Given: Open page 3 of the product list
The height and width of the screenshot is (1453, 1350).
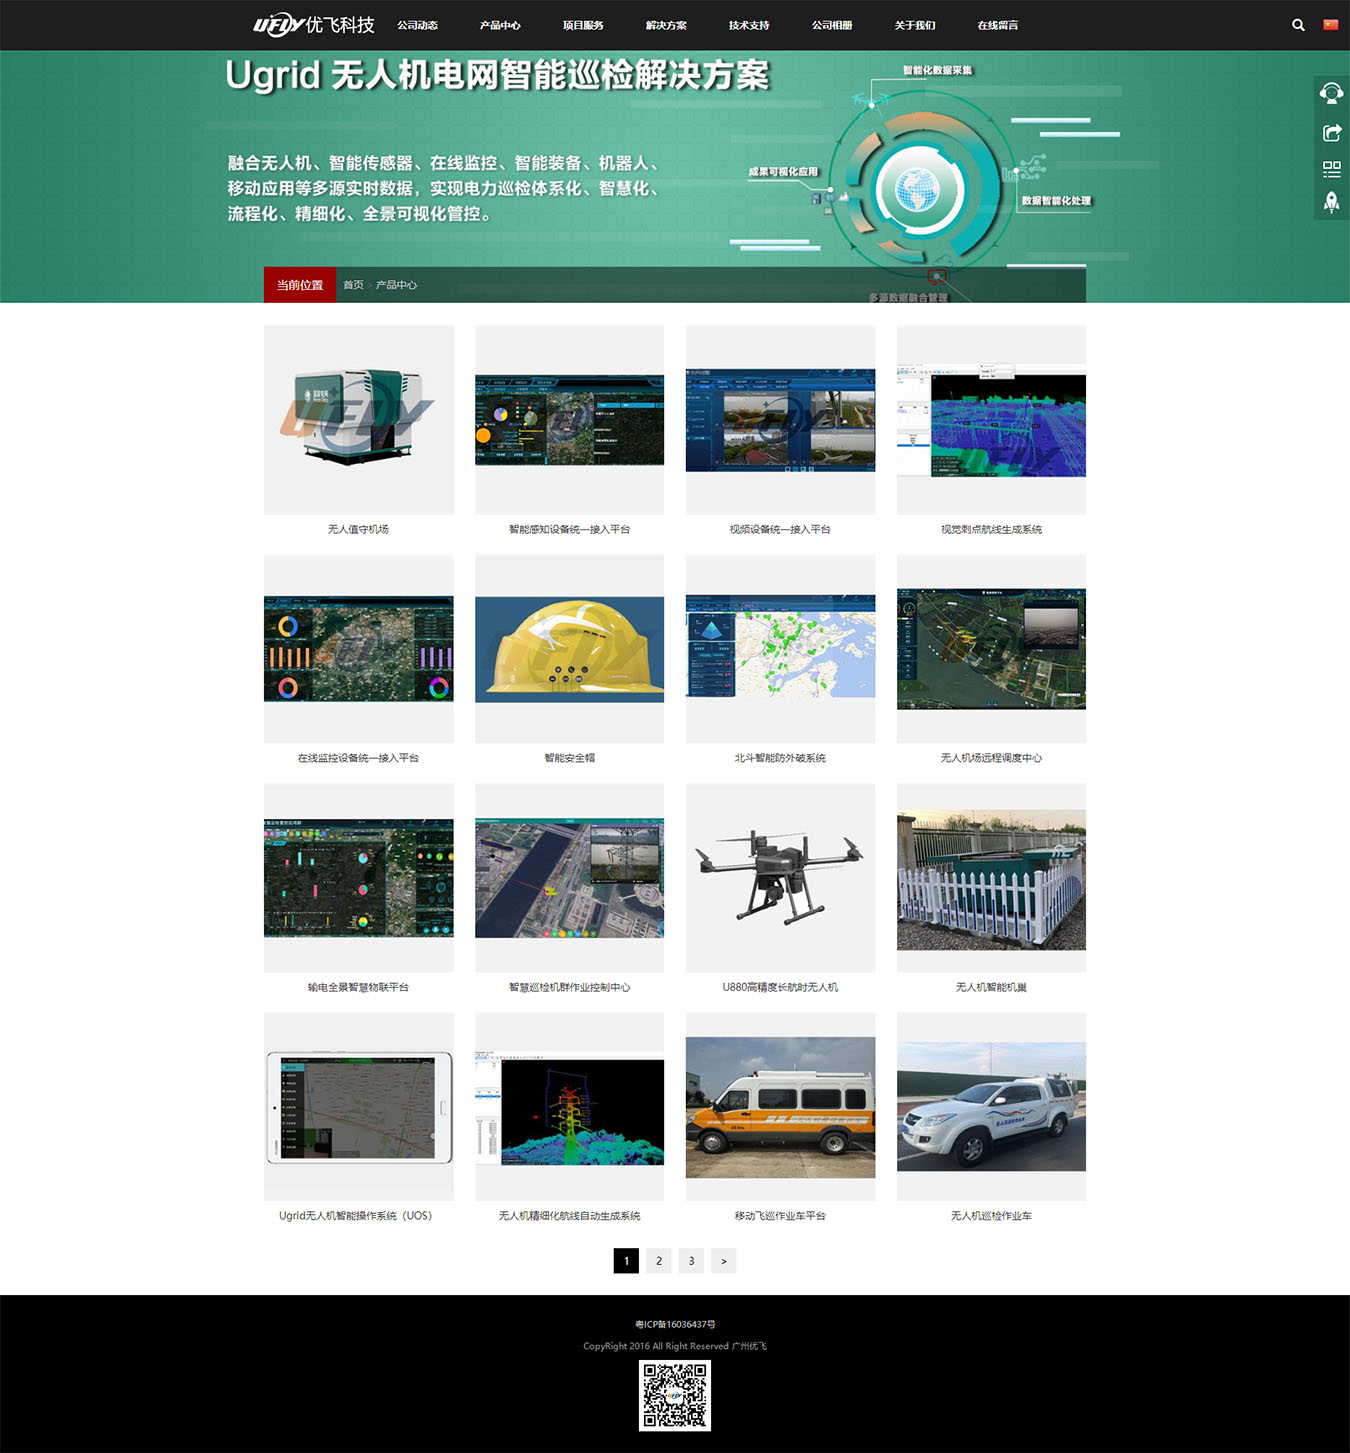Looking at the screenshot, I should (x=691, y=1261).
